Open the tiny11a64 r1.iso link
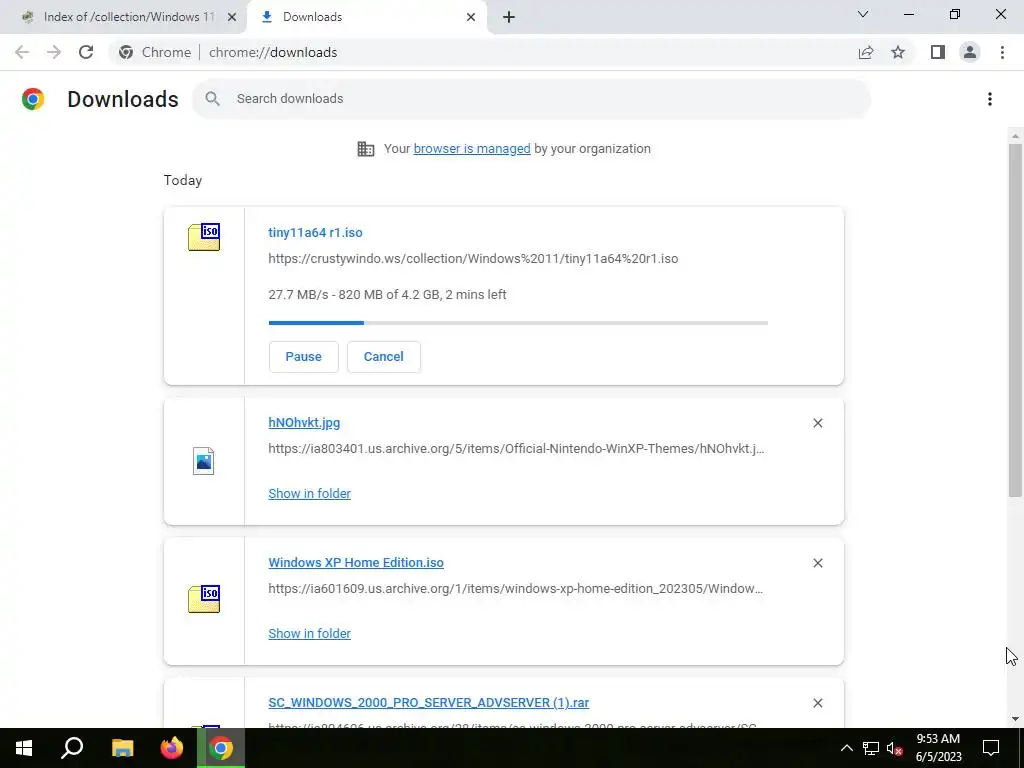Viewport: 1024px width, 768px height. tap(315, 232)
